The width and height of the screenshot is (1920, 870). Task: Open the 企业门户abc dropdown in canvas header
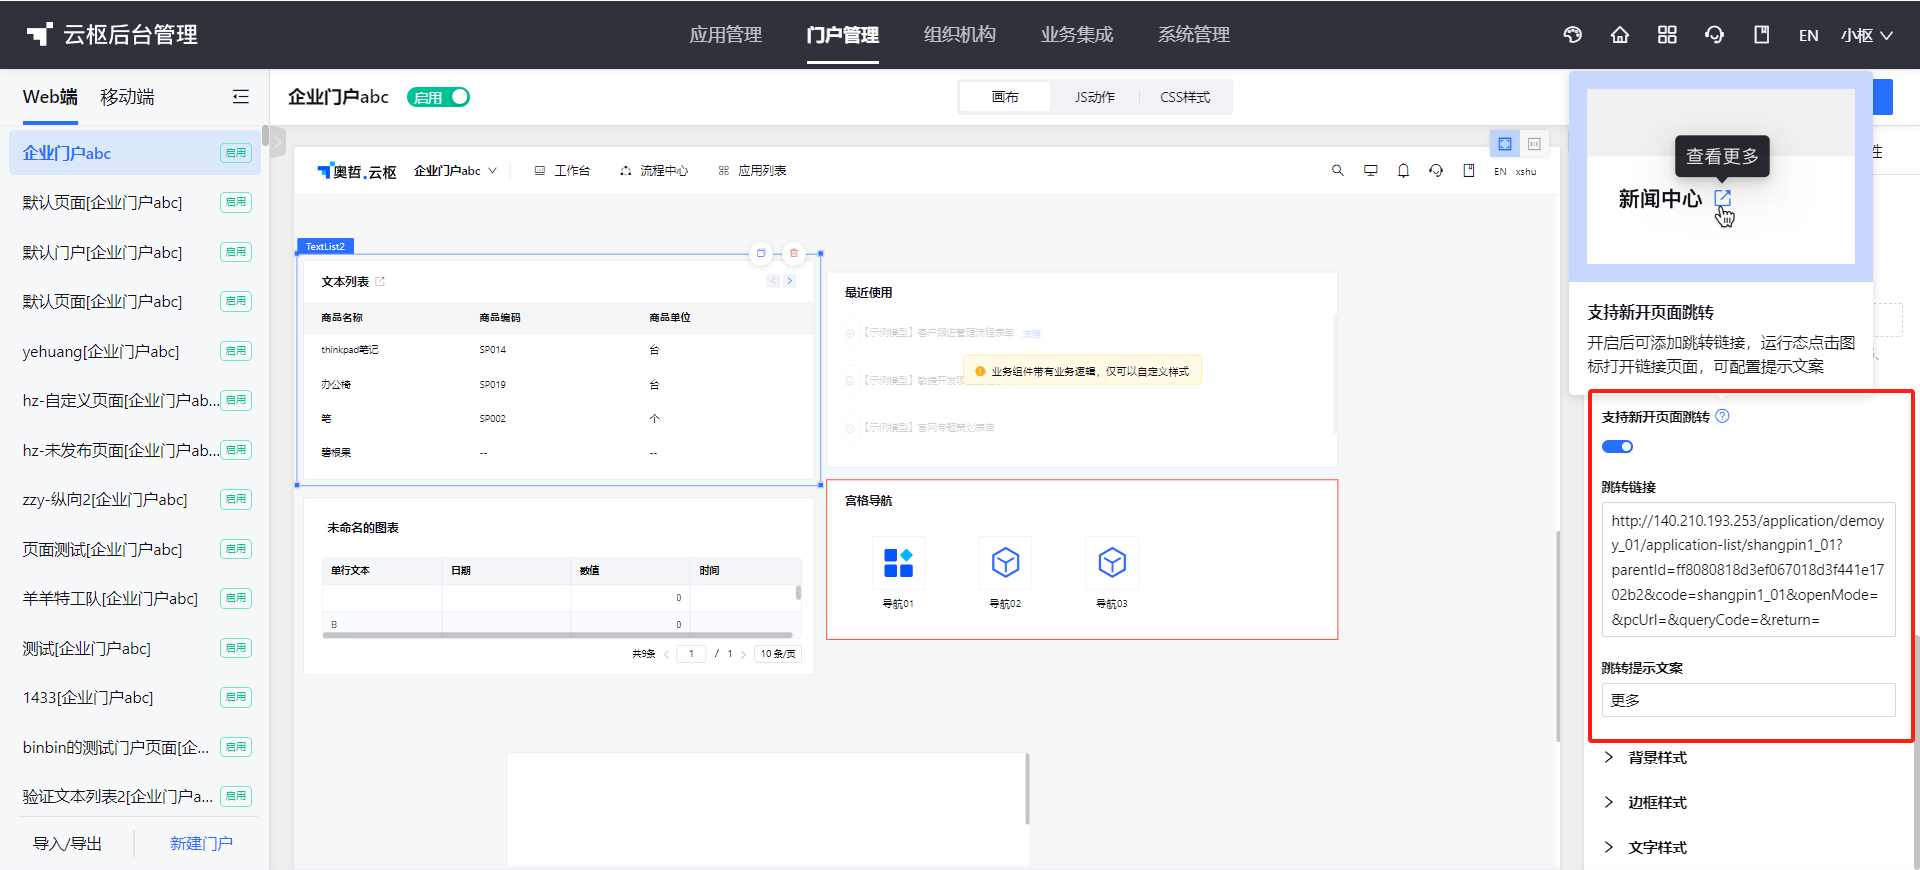pyautogui.click(x=455, y=171)
